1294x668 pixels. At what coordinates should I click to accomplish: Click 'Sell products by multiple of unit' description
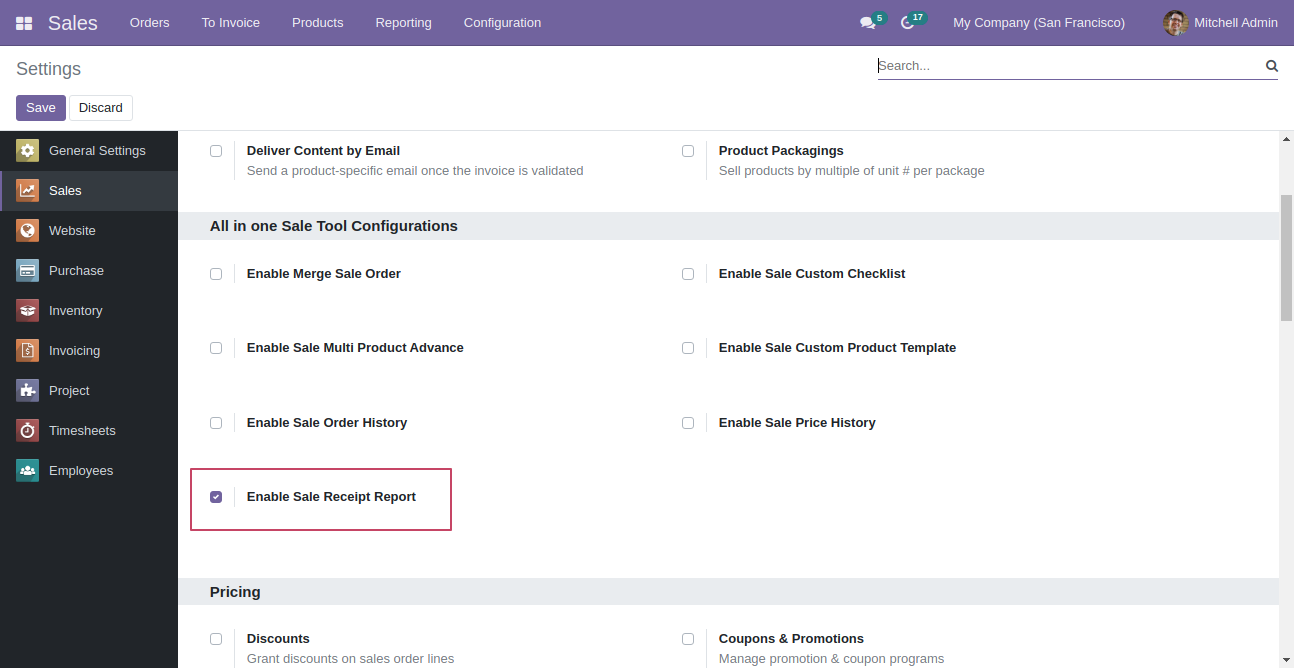[x=851, y=171]
